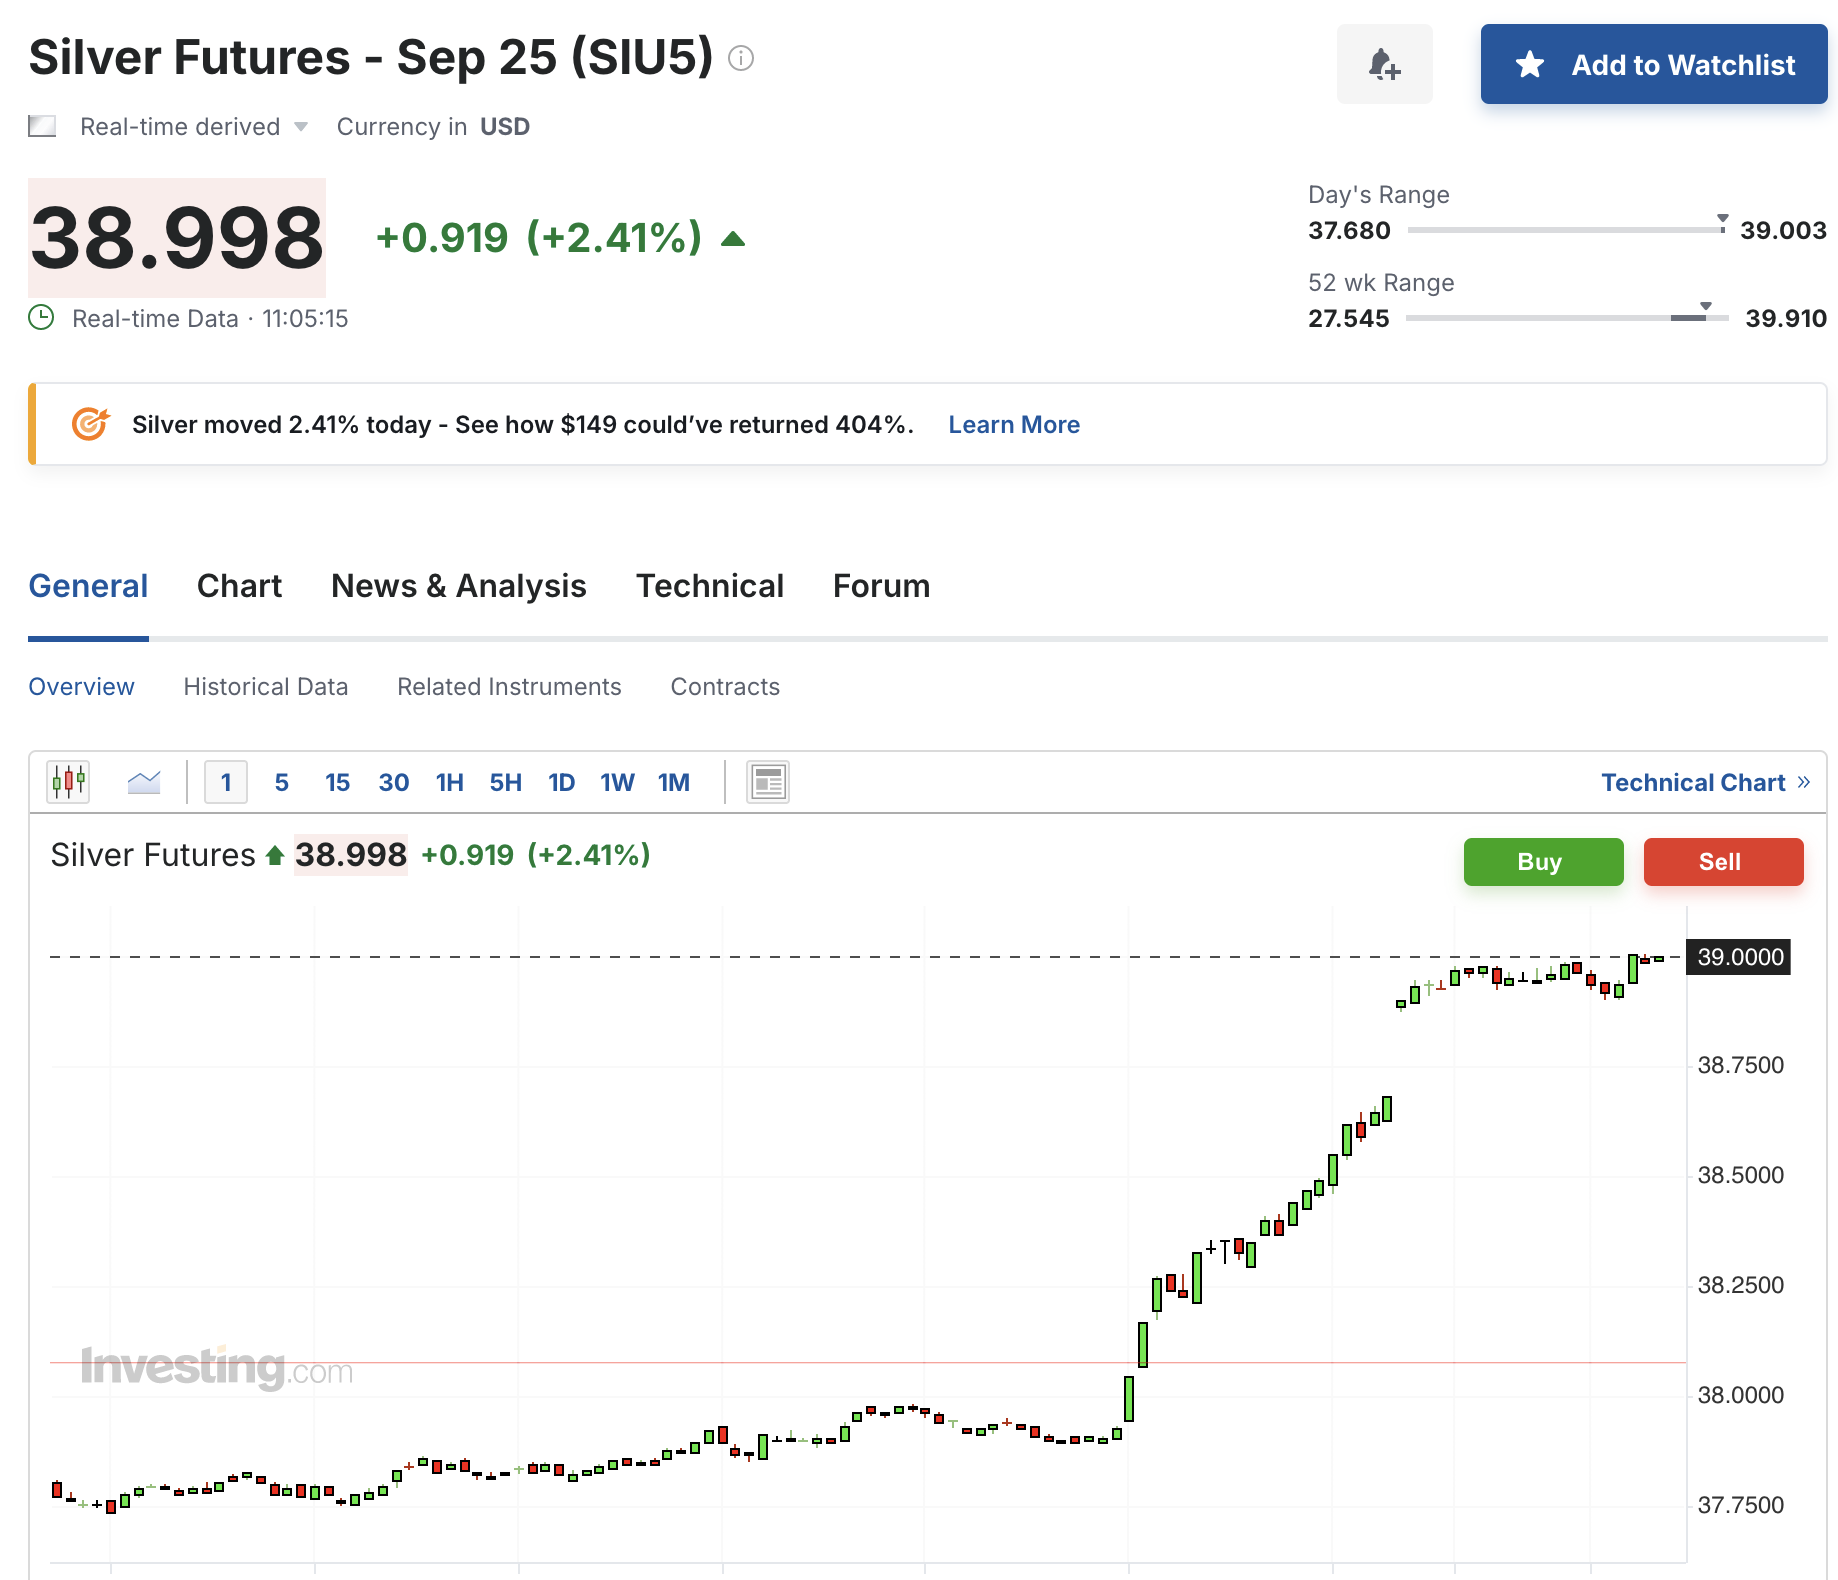Select the 1W chart interval
1838x1580 pixels.
pos(617,782)
